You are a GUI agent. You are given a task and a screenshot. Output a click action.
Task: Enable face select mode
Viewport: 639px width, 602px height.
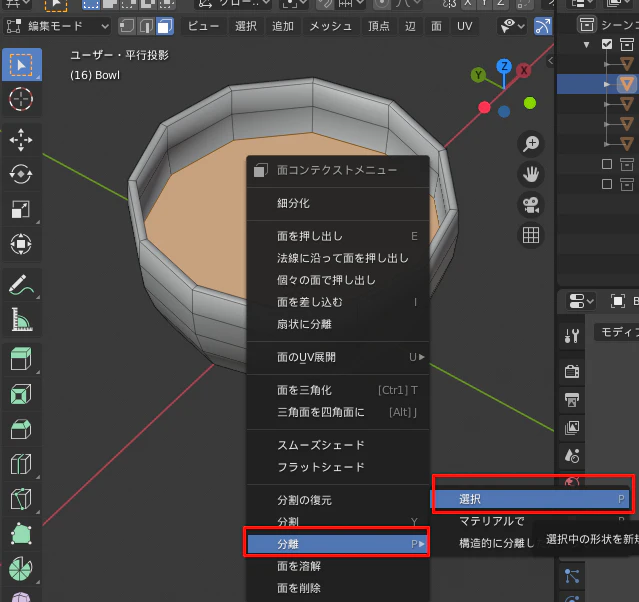165,26
